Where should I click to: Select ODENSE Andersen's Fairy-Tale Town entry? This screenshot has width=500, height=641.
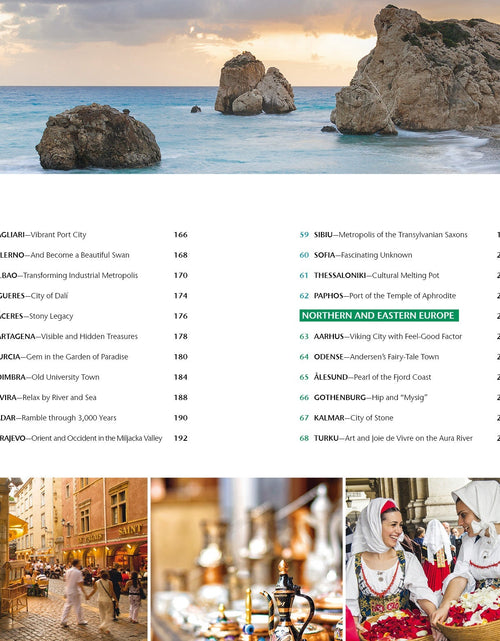point(377,357)
